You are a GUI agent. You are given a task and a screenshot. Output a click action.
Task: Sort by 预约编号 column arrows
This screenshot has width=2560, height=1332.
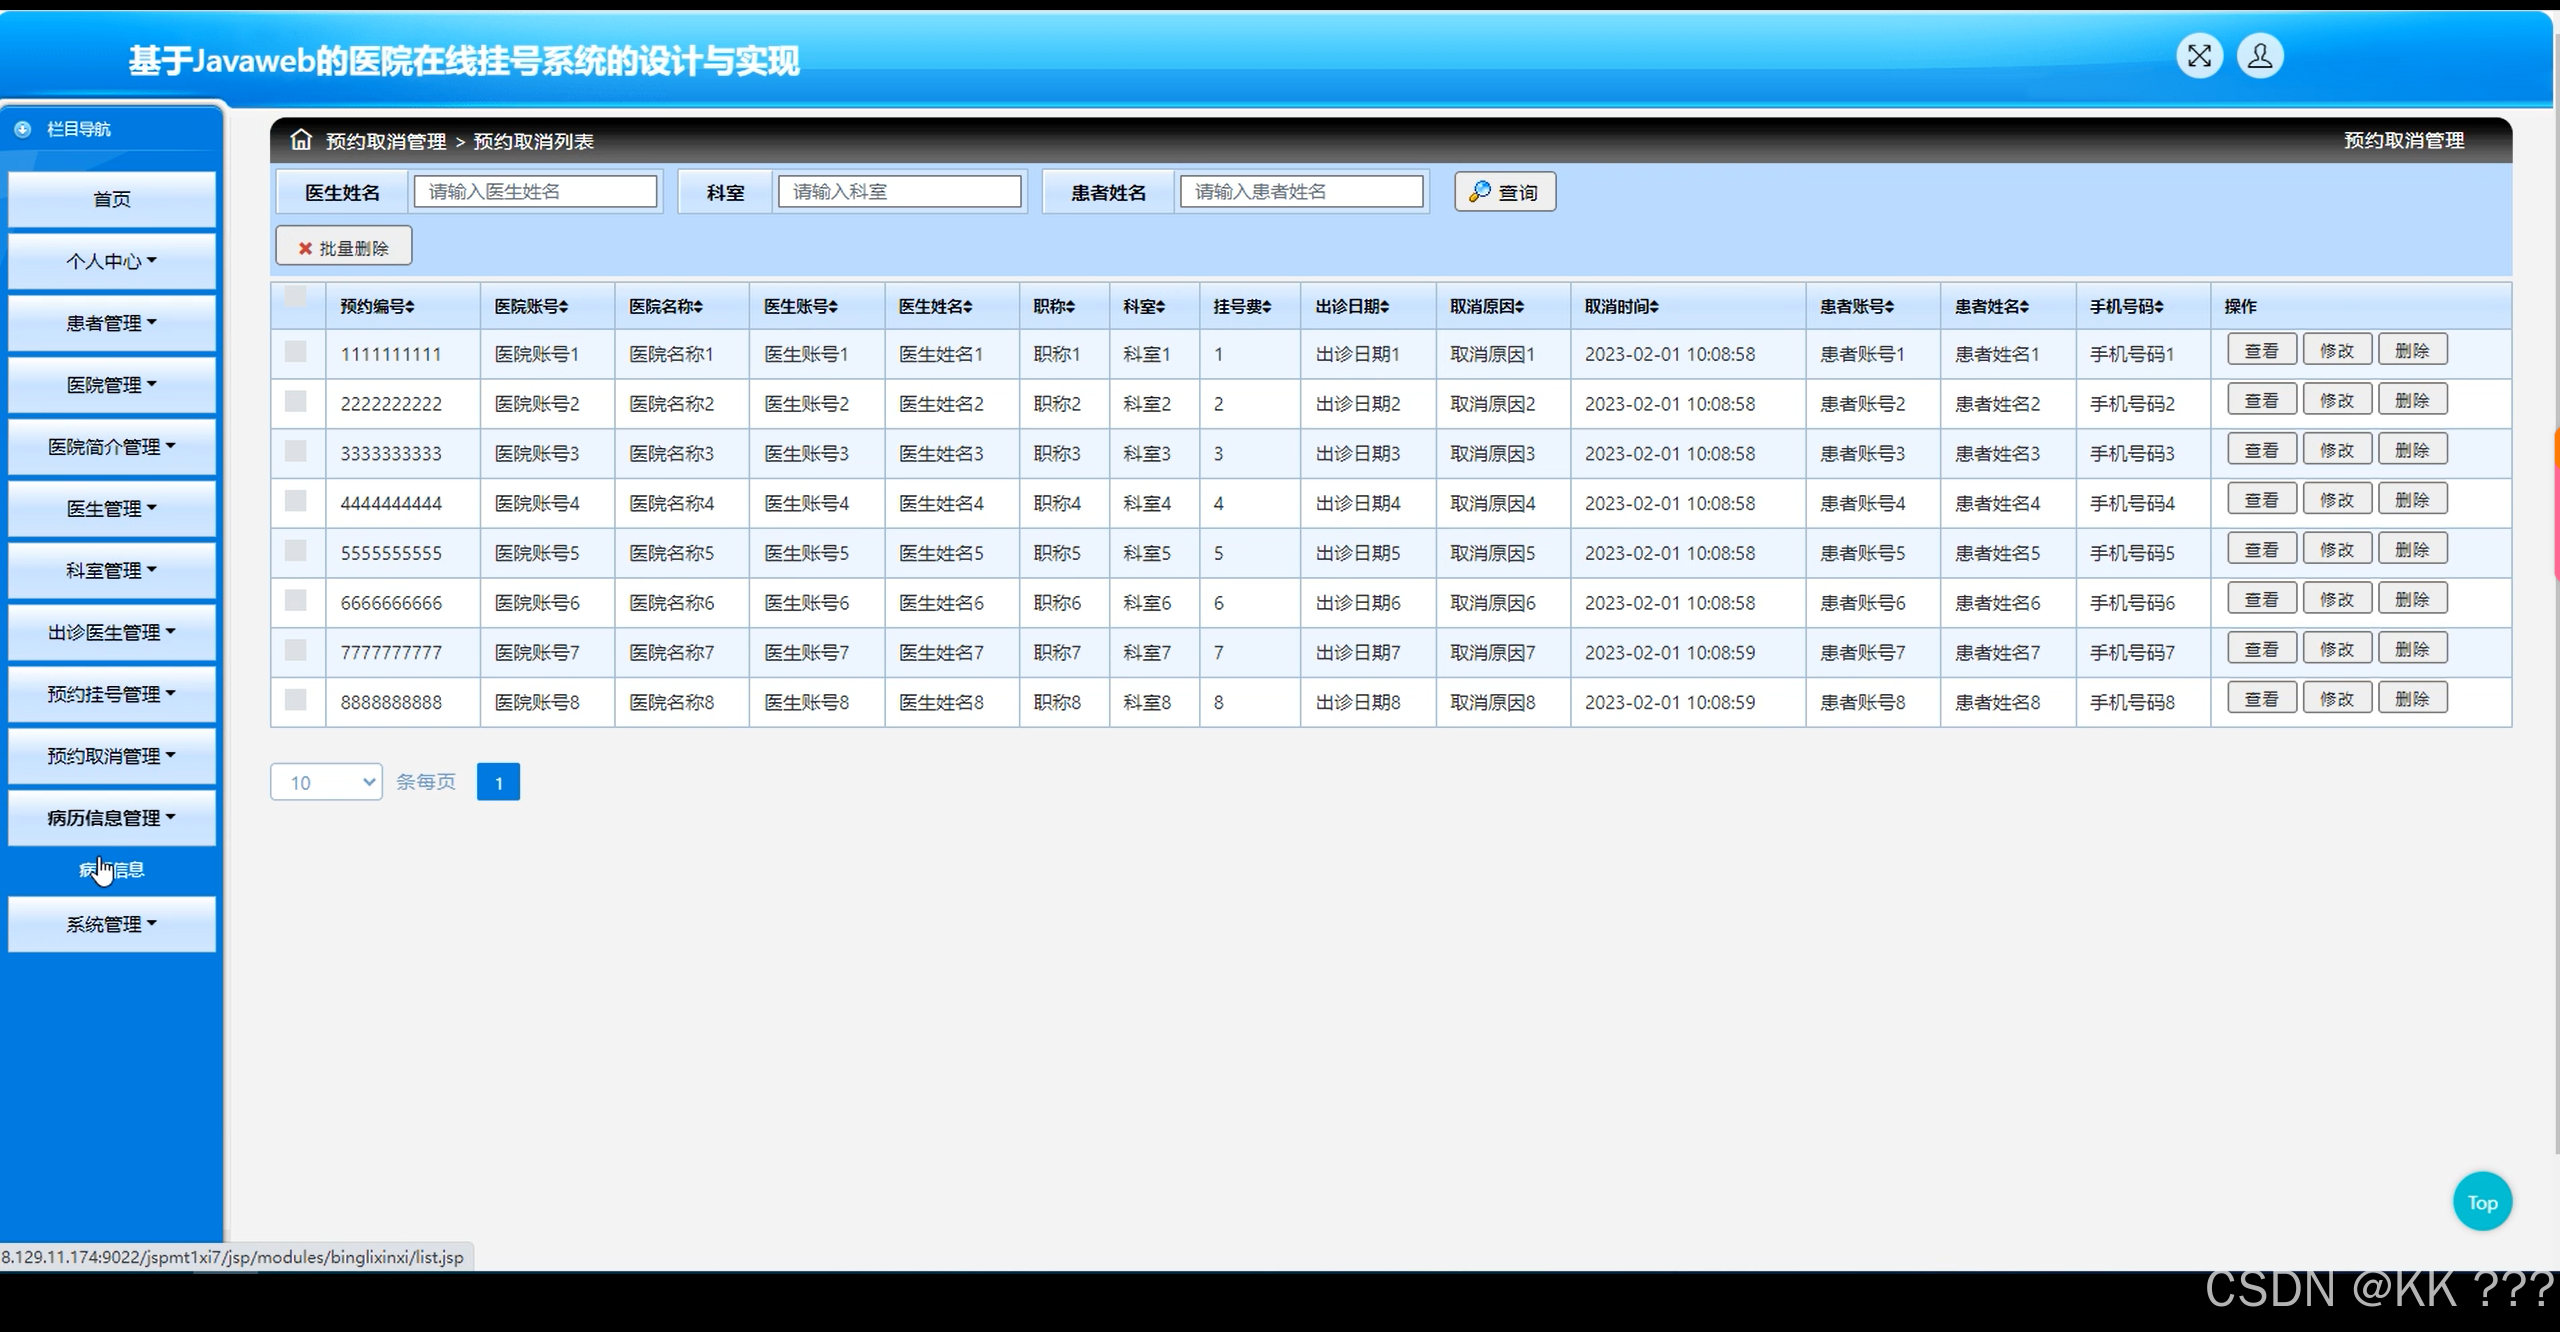click(x=410, y=307)
